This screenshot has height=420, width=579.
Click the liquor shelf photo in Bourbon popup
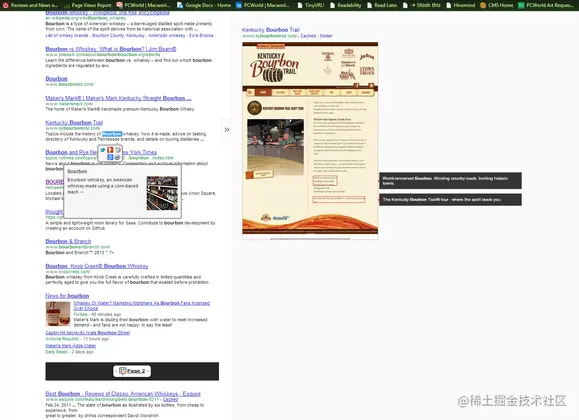pos(162,193)
